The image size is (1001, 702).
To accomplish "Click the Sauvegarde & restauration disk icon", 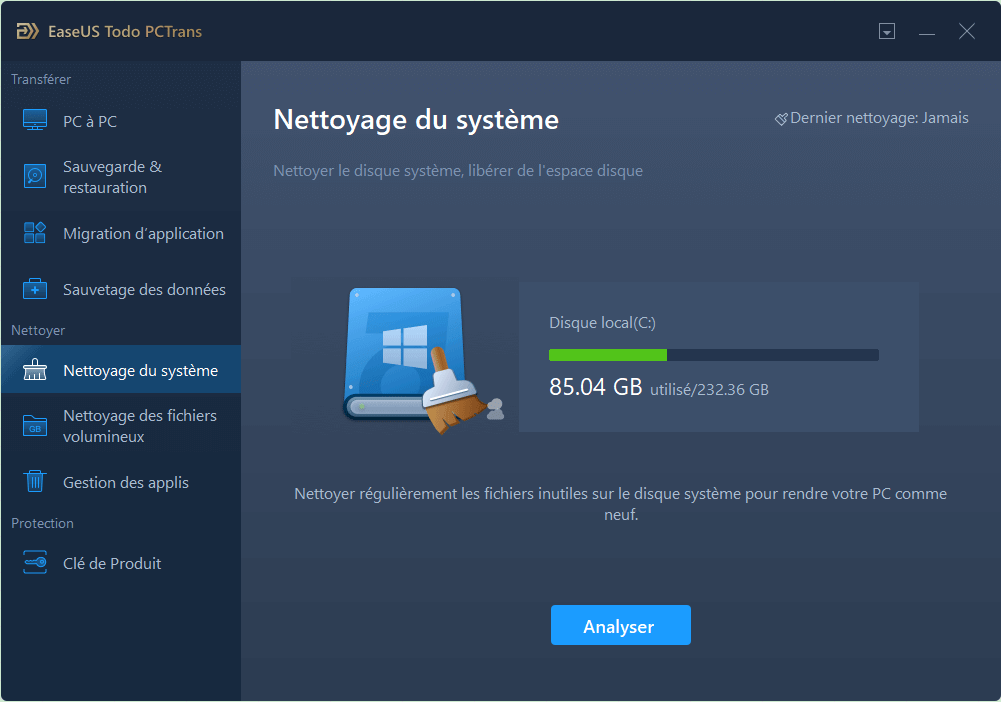I will 35,177.
